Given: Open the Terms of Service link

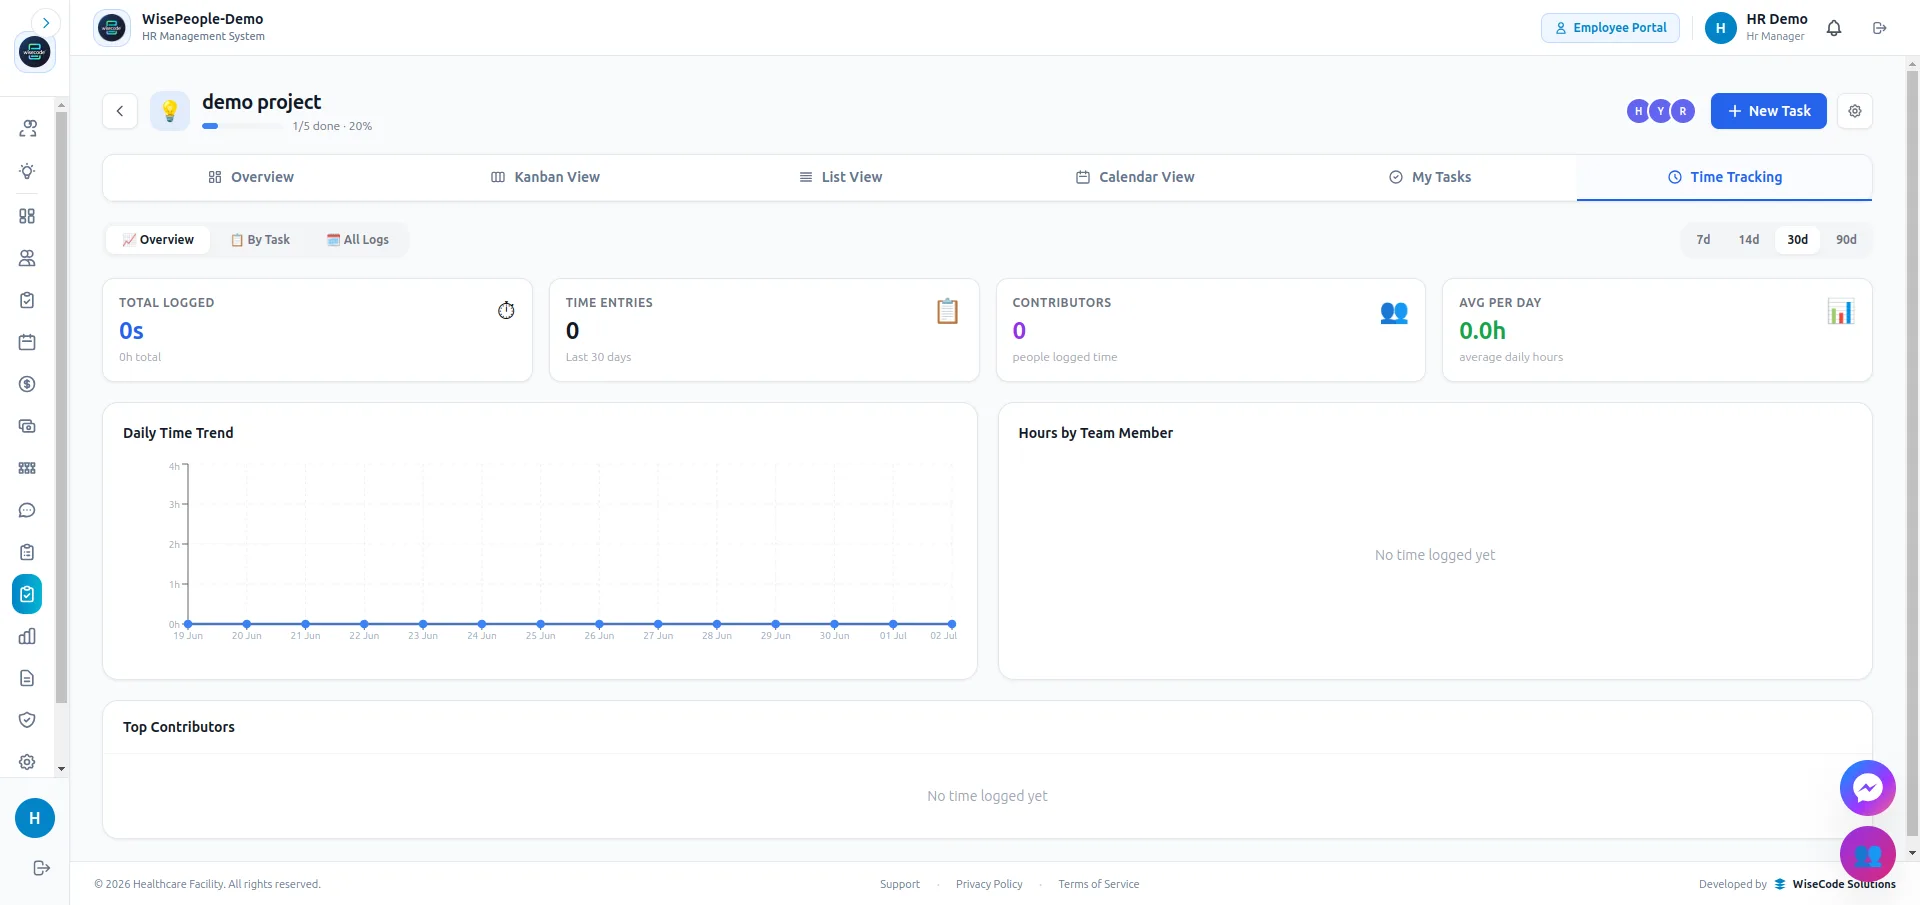Looking at the screenshot, I should click(1099, 884).
